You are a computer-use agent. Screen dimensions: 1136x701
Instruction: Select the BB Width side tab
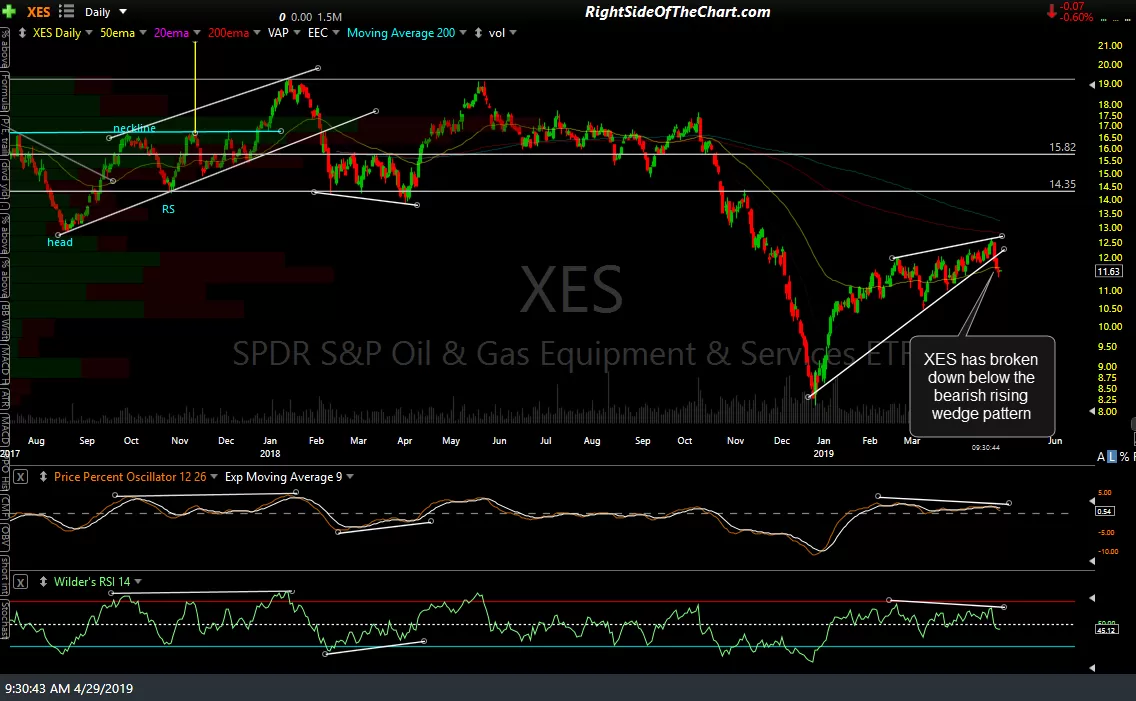tap(4, 319)
